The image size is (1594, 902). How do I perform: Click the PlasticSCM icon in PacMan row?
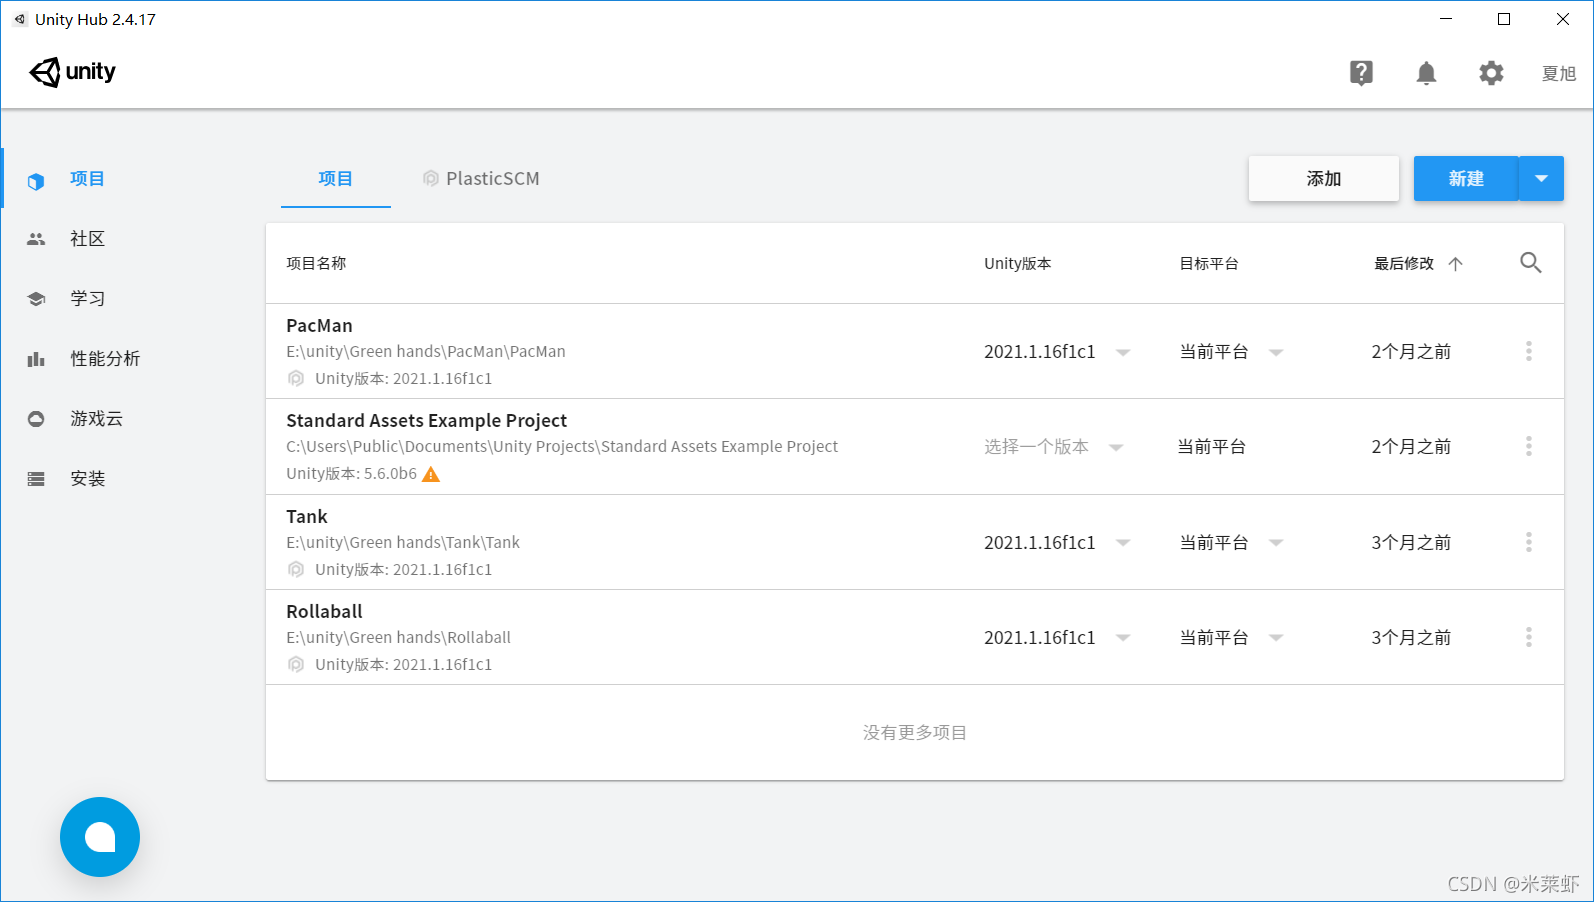coord(296,379)
